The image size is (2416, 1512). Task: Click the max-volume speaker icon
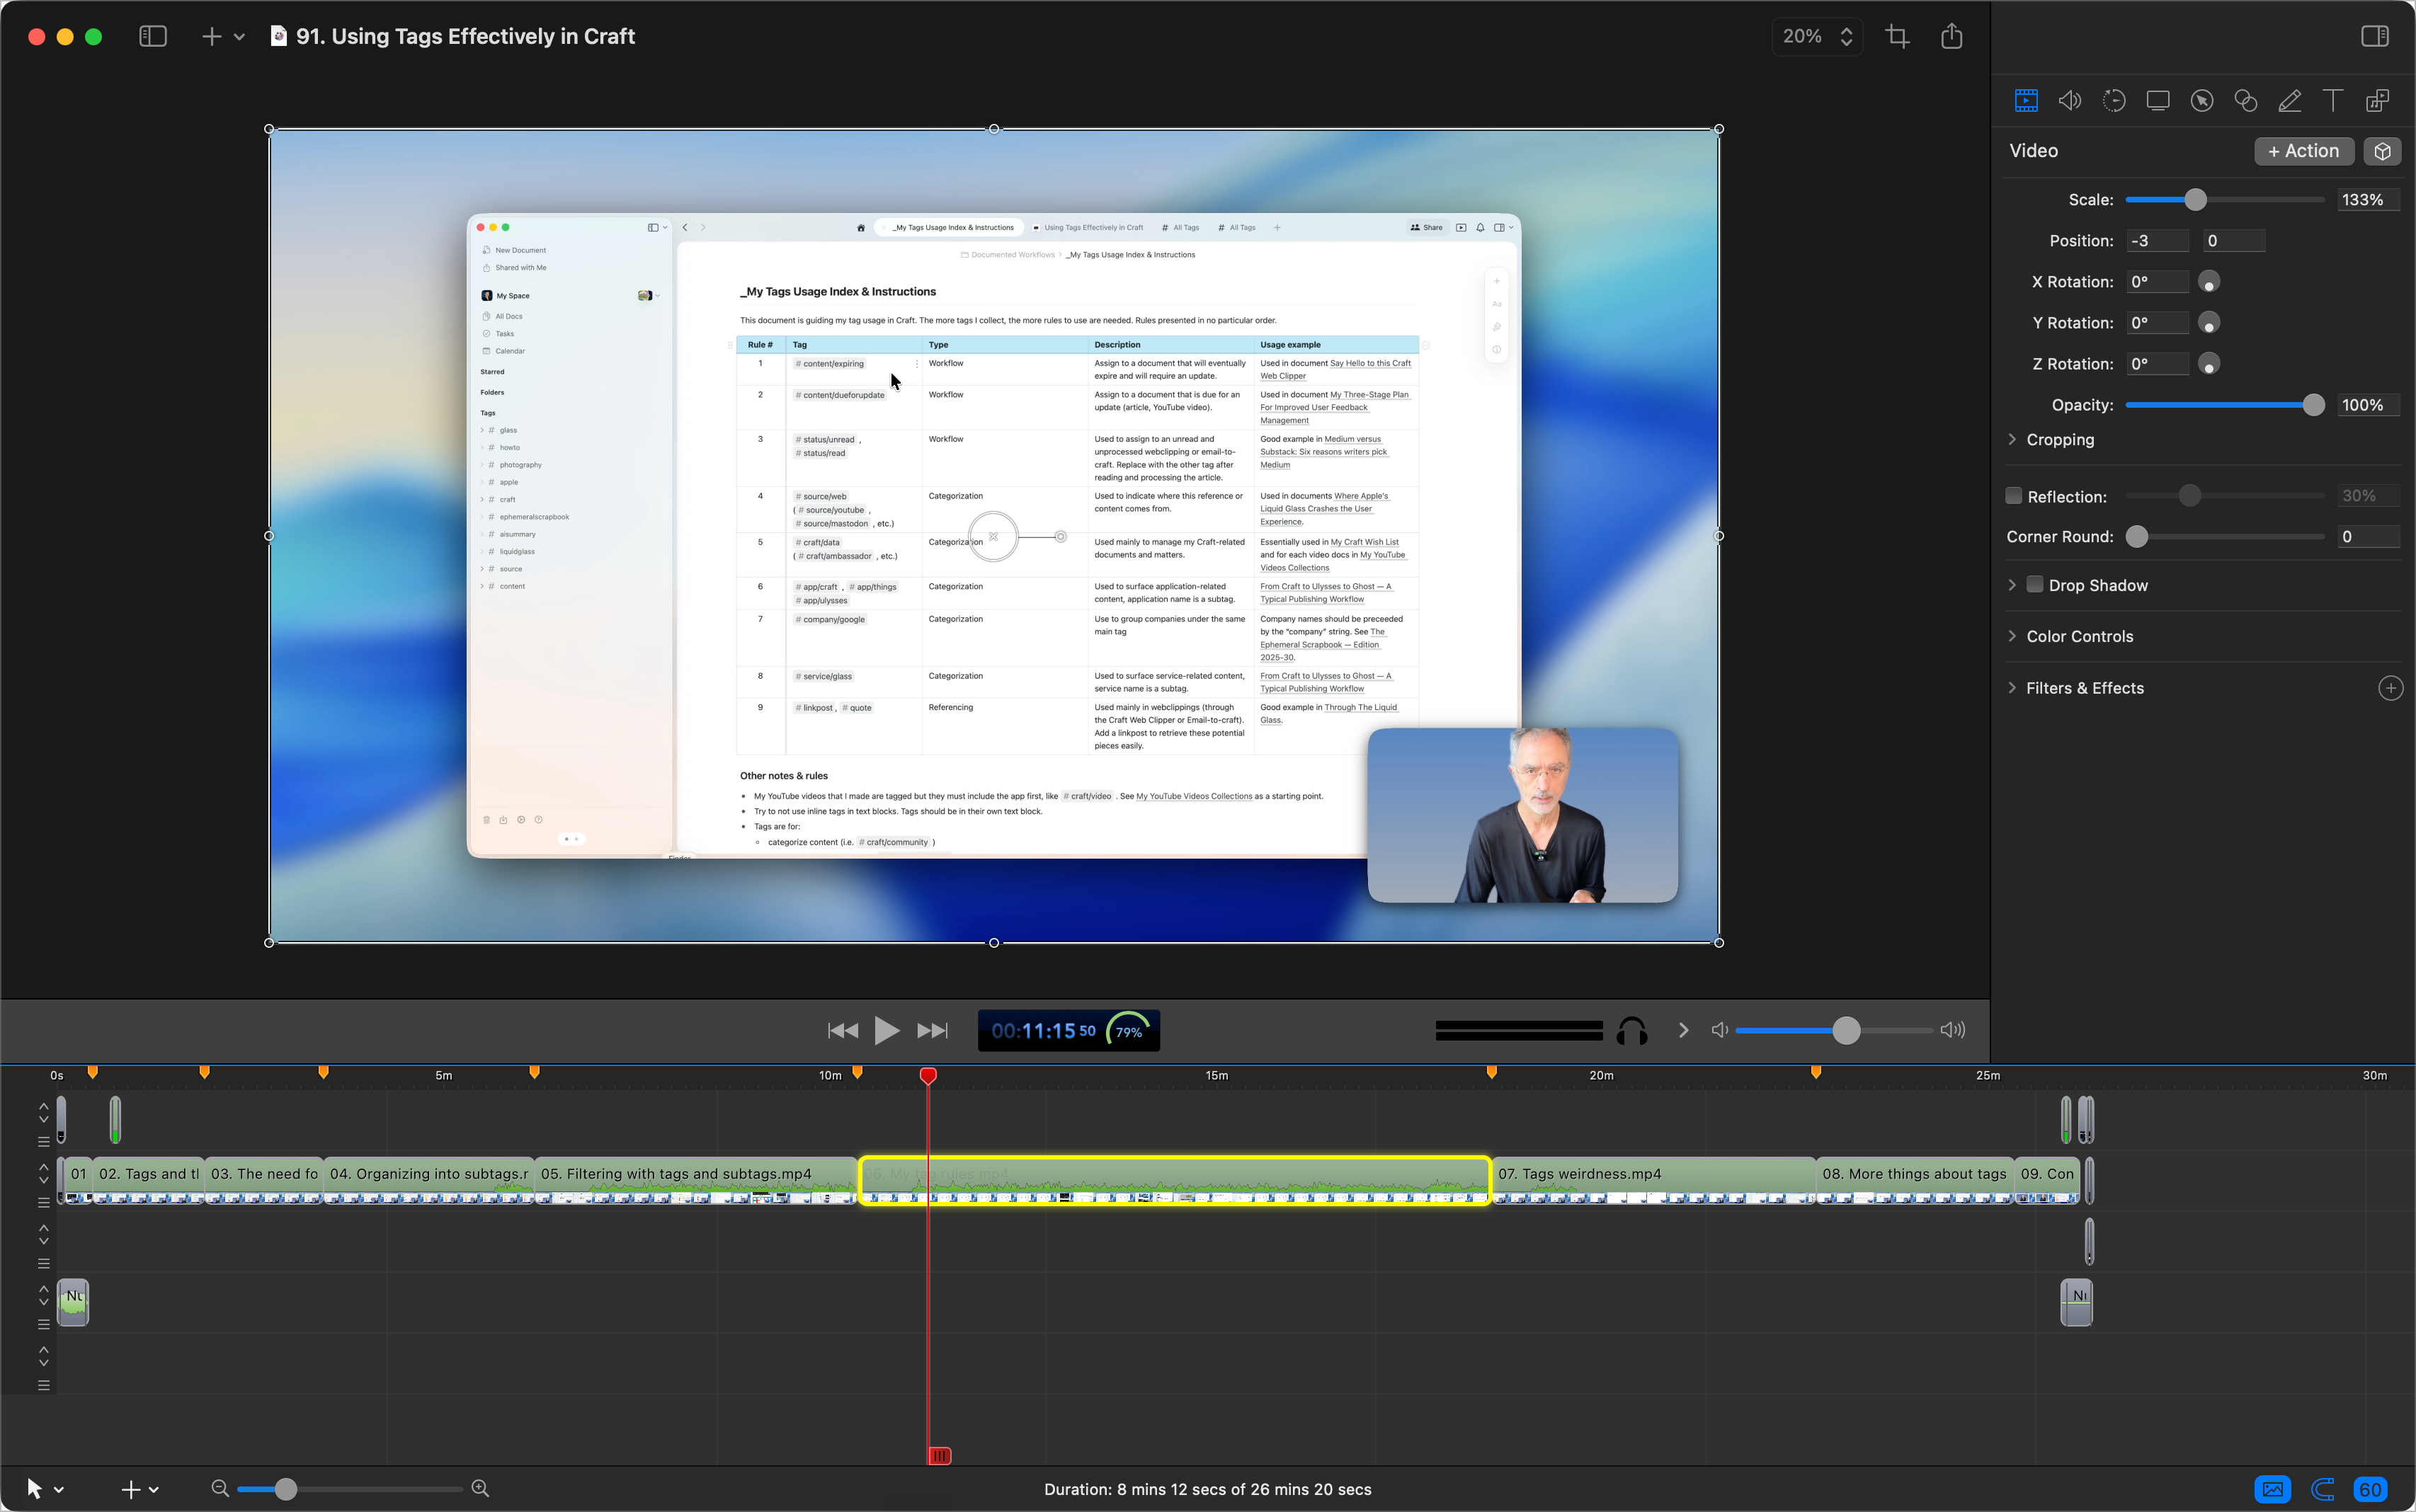coord(1953,1030)
